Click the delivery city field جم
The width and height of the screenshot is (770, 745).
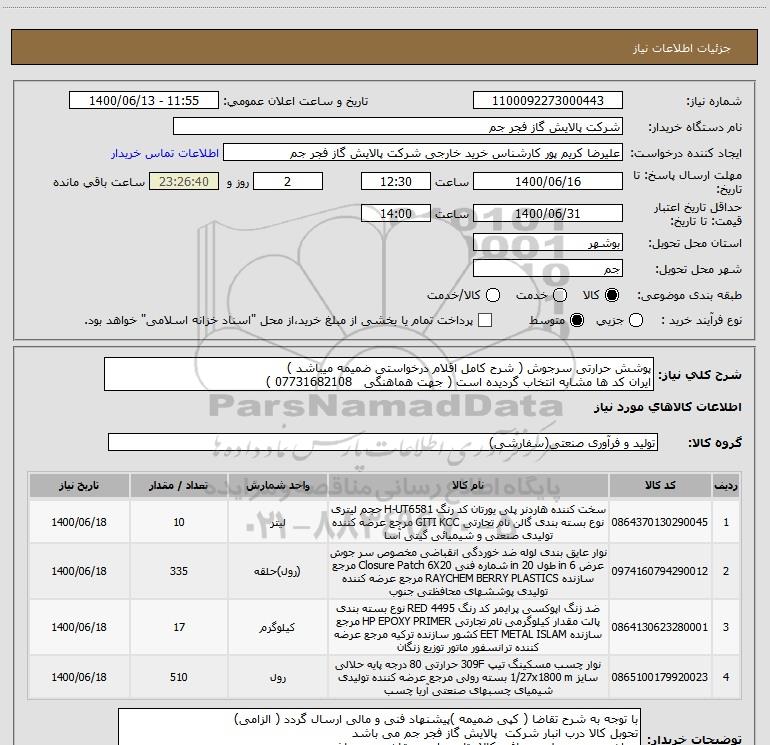tap(548, 269)
